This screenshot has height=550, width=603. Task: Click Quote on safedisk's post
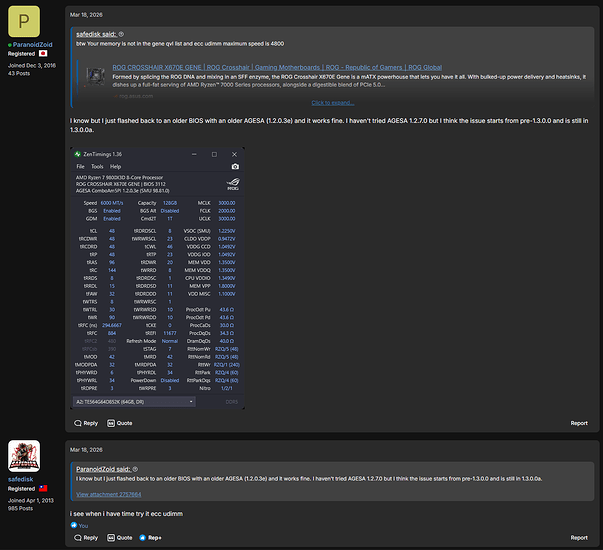coord(120,538)
